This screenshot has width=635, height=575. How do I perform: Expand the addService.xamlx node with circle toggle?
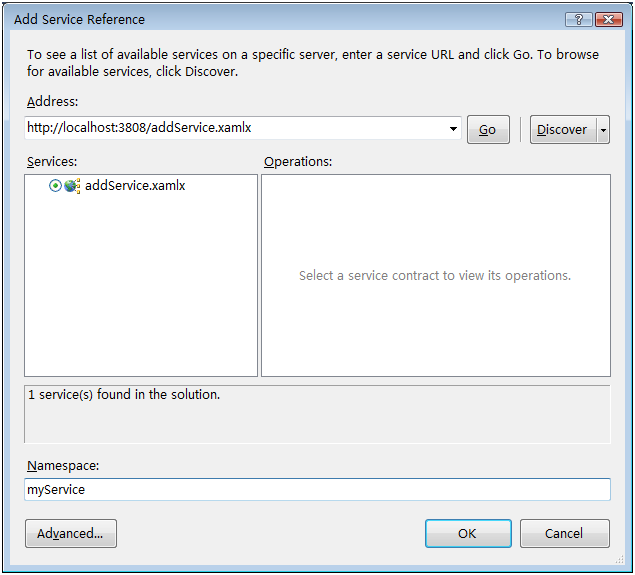coord(55,185)
